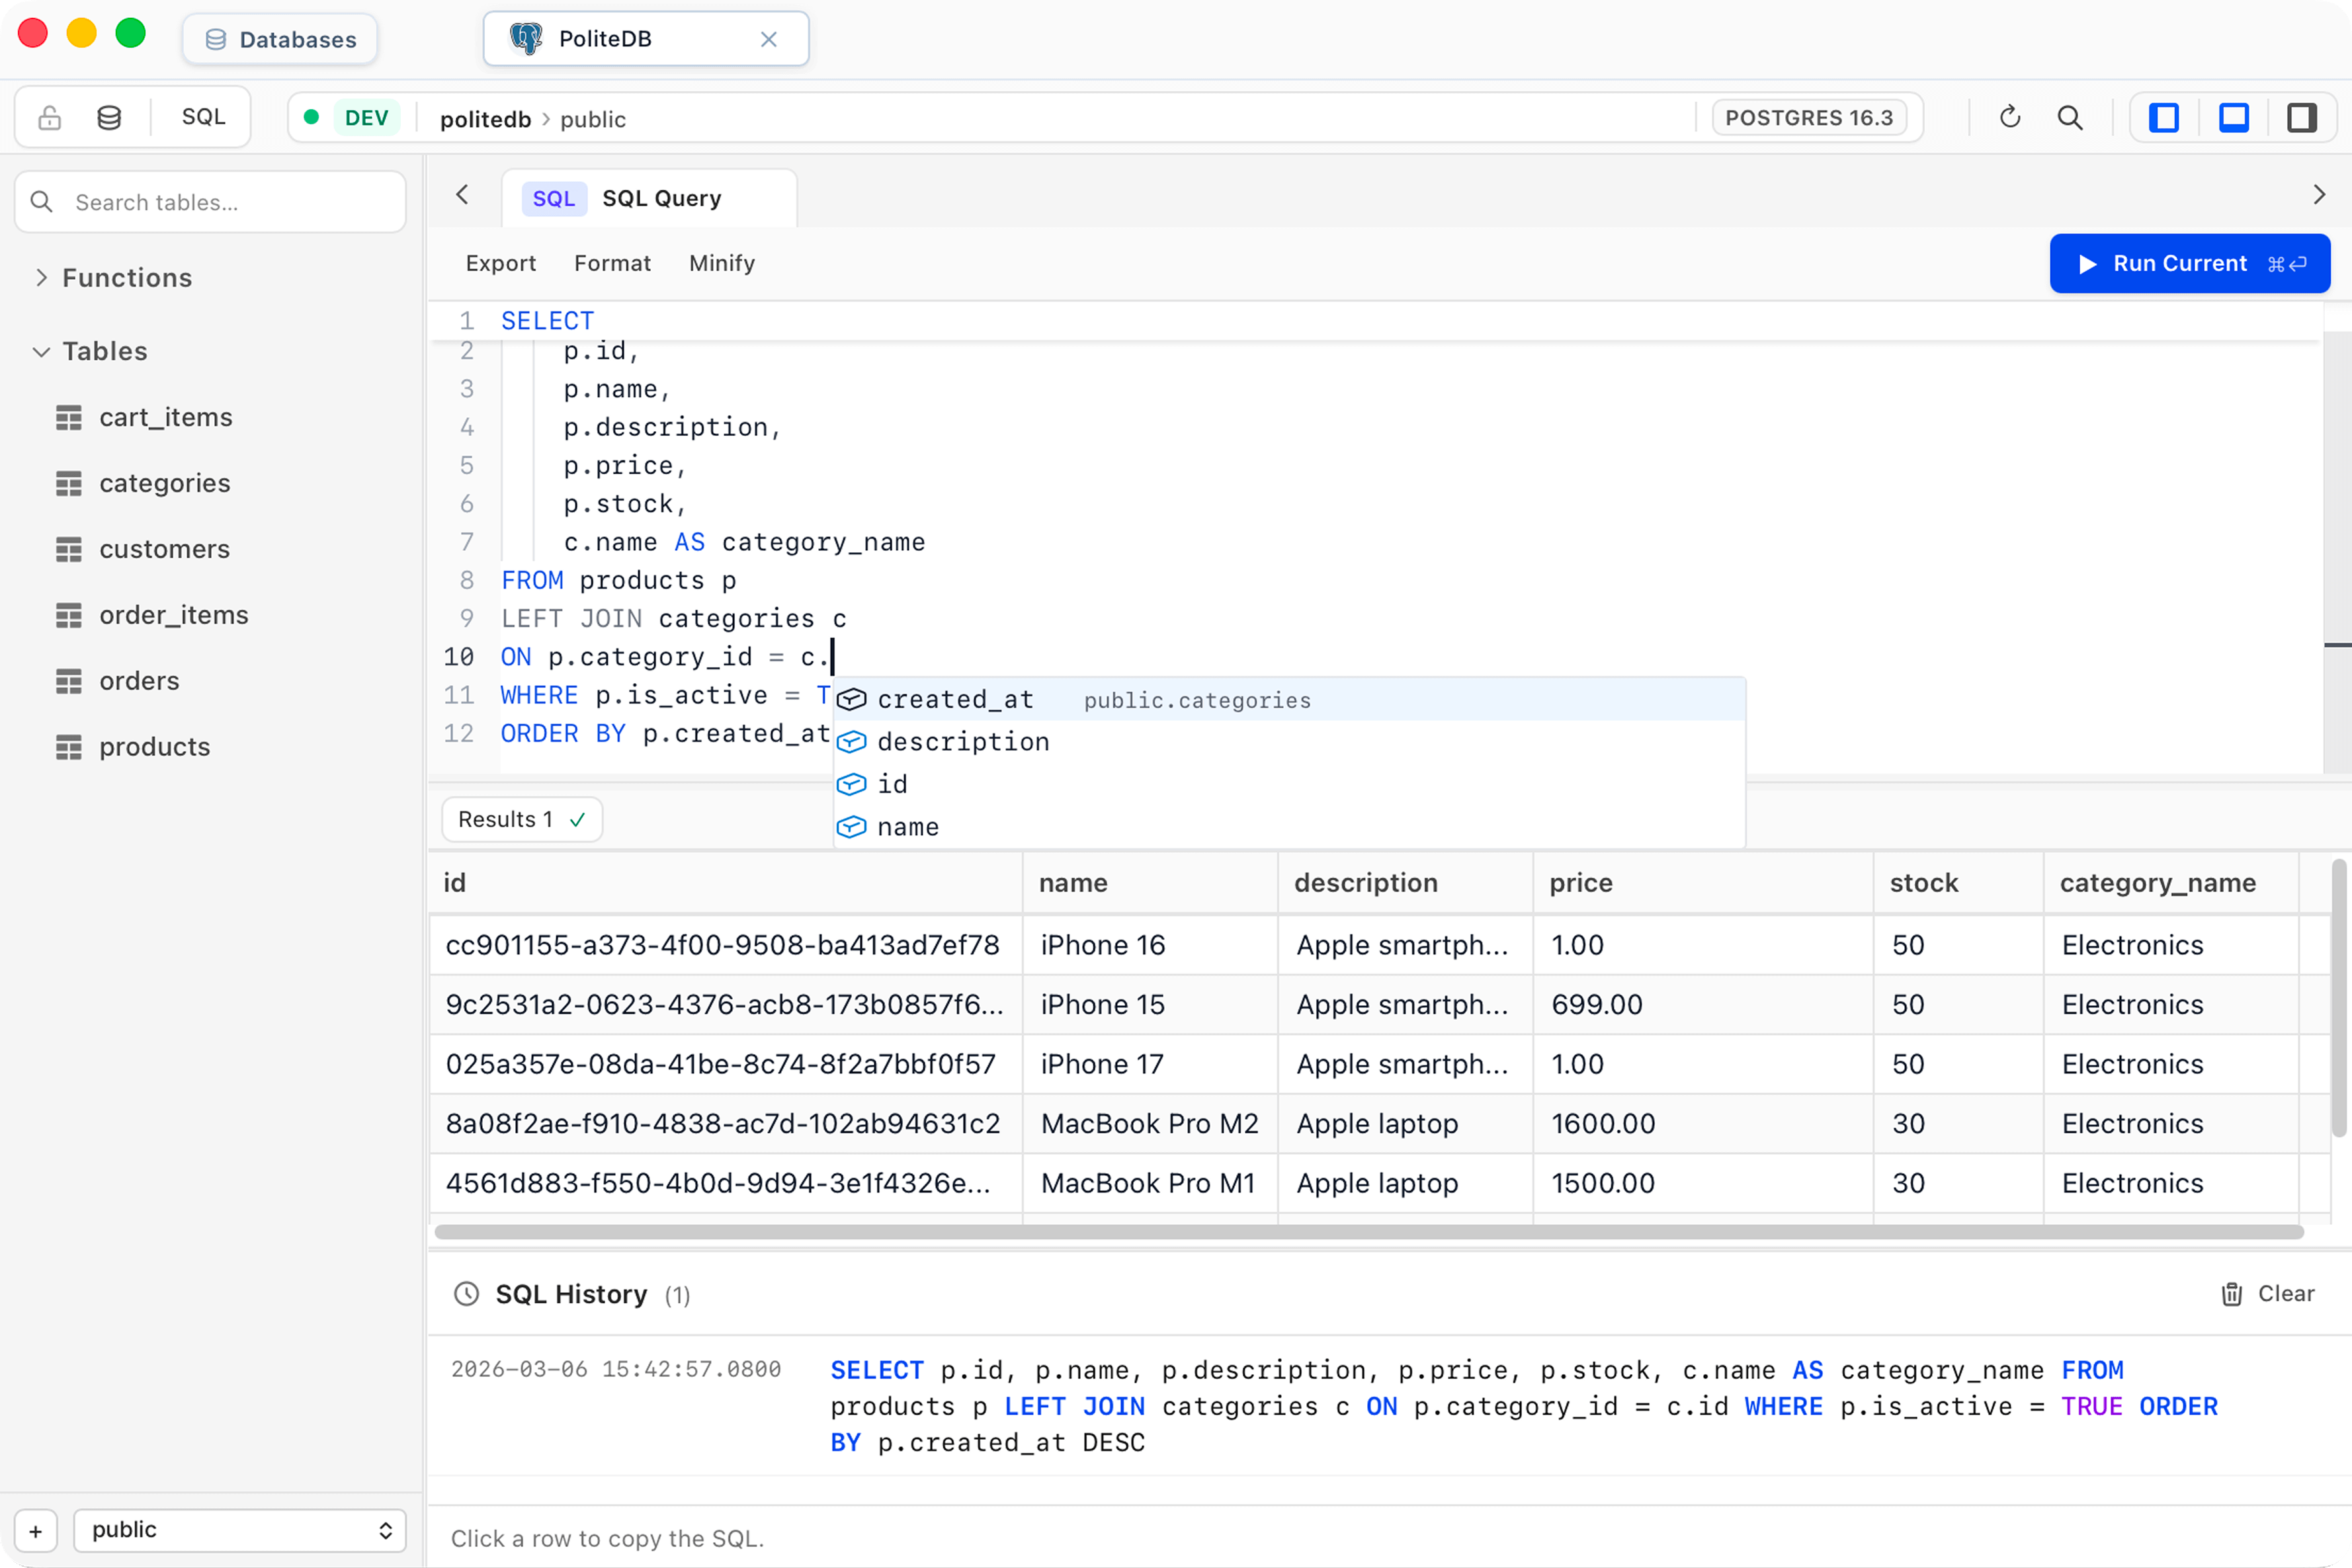Click the lock icon in the toolbar
The image size is (2352, 1568).
click(49, 118)
